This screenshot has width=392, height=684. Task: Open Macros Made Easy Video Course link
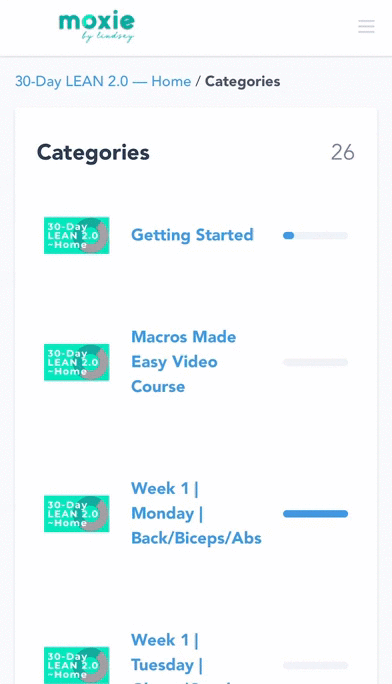tap(184, 362)
